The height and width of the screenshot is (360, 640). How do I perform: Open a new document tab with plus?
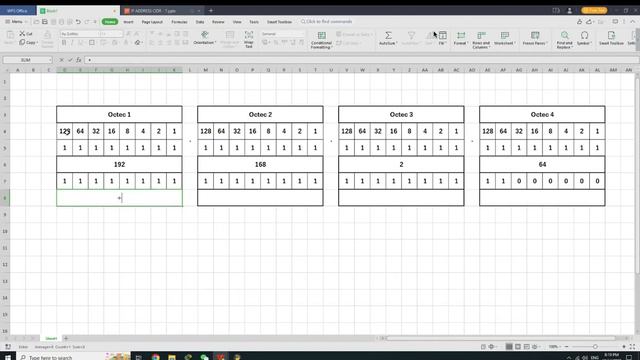coord(211,11)
